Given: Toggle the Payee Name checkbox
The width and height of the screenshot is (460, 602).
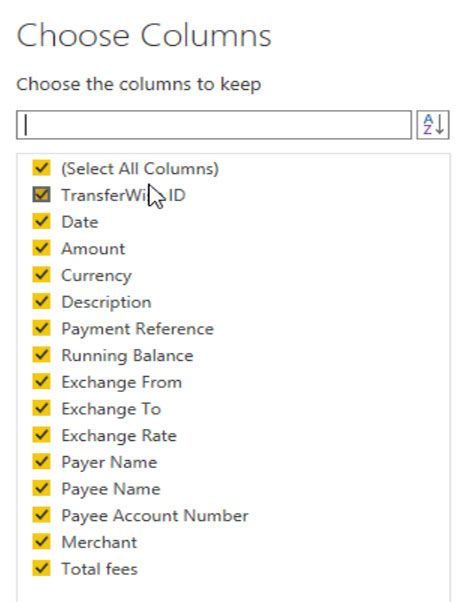Looking at the screenshot, I should point(41,488).
